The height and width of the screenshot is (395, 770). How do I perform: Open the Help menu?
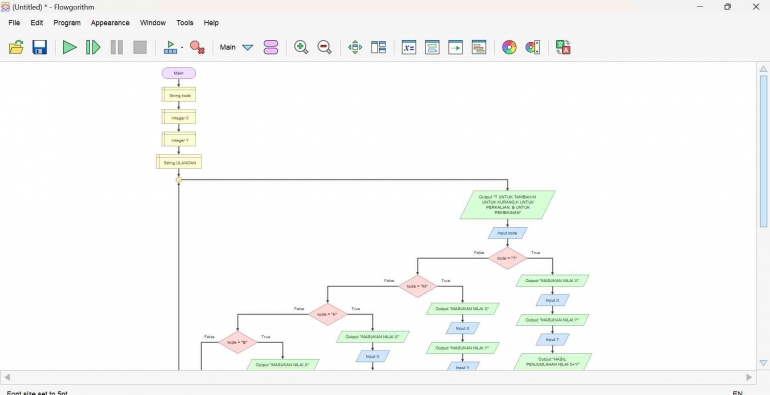pos(211,23)
